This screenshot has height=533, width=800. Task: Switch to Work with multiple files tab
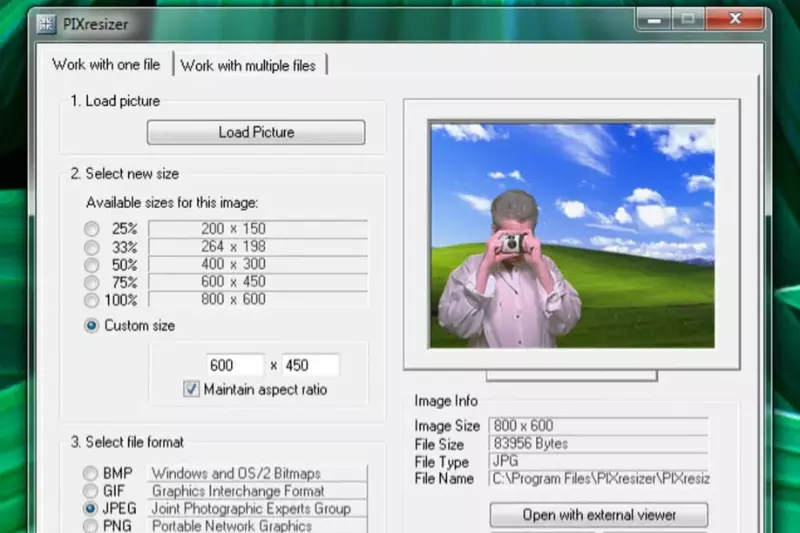pyautogui.click(x=248, y=65)
